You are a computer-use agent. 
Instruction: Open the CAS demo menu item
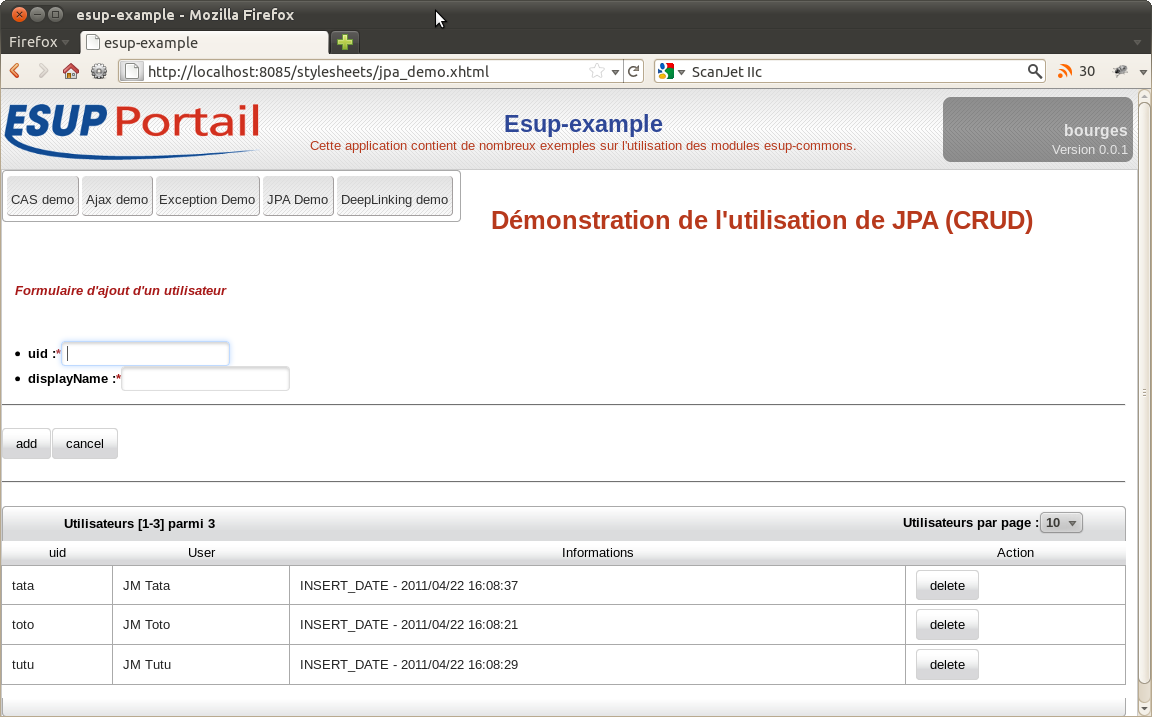click(x=42, y=199)
